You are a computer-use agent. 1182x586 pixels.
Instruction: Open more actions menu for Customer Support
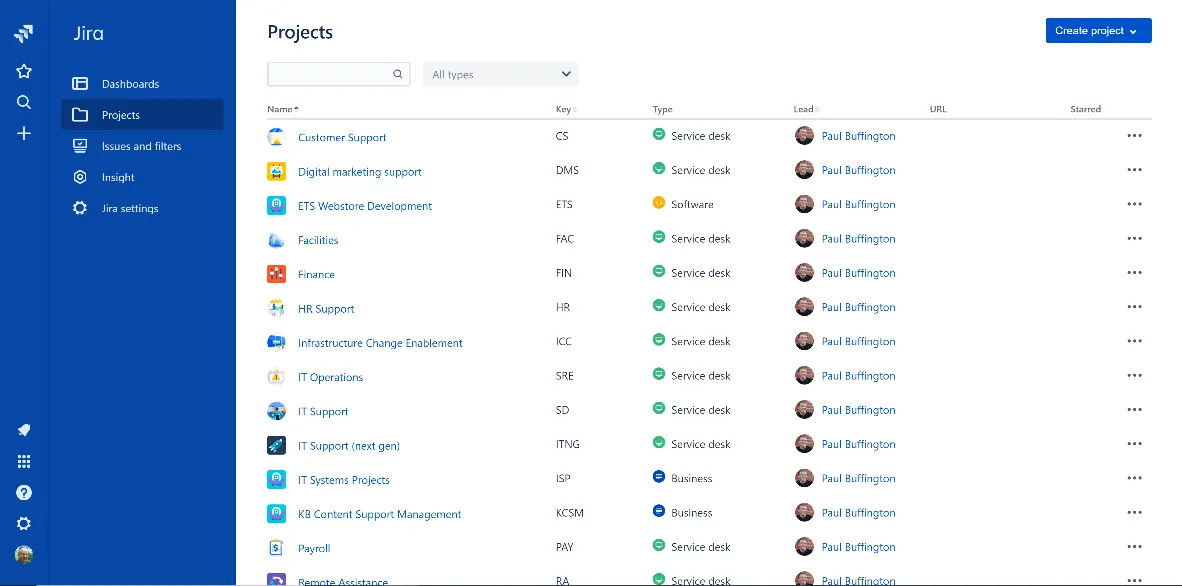(x=1134, y=136)
